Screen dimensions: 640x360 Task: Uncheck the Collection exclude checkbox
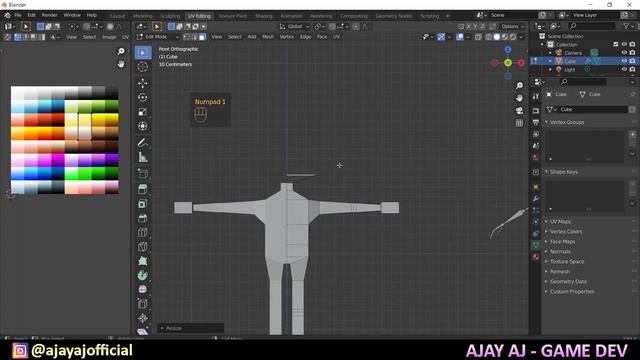[616, 44]
